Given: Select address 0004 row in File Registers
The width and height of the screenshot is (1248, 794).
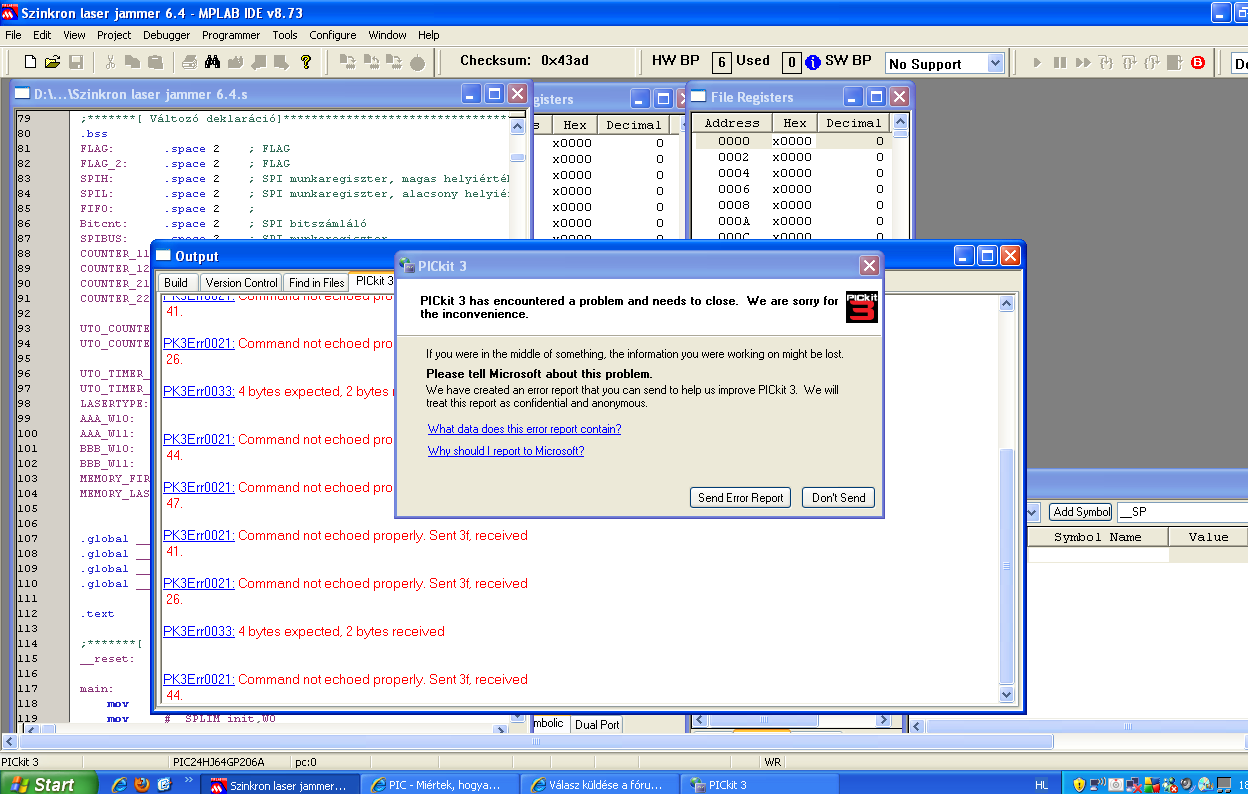Looking at the screenshot, I should tap(790, 173).
